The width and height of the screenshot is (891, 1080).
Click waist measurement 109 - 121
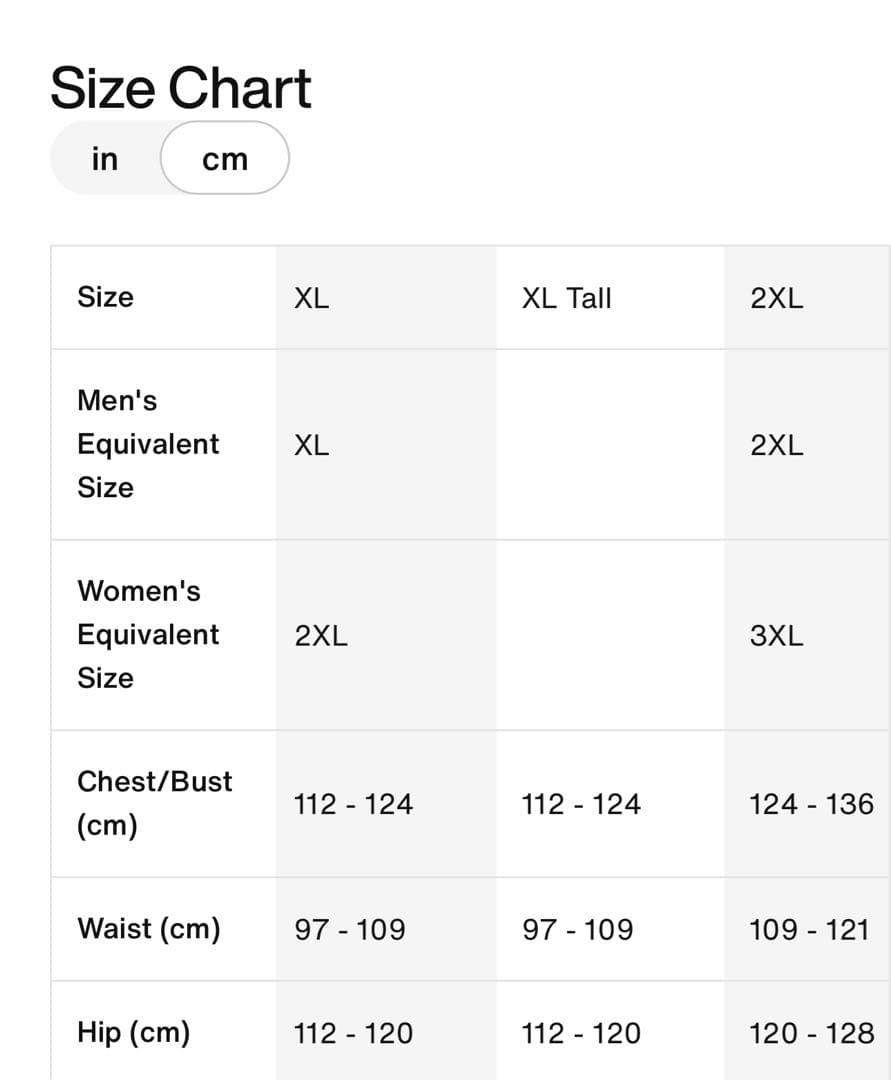click(809, 930)
